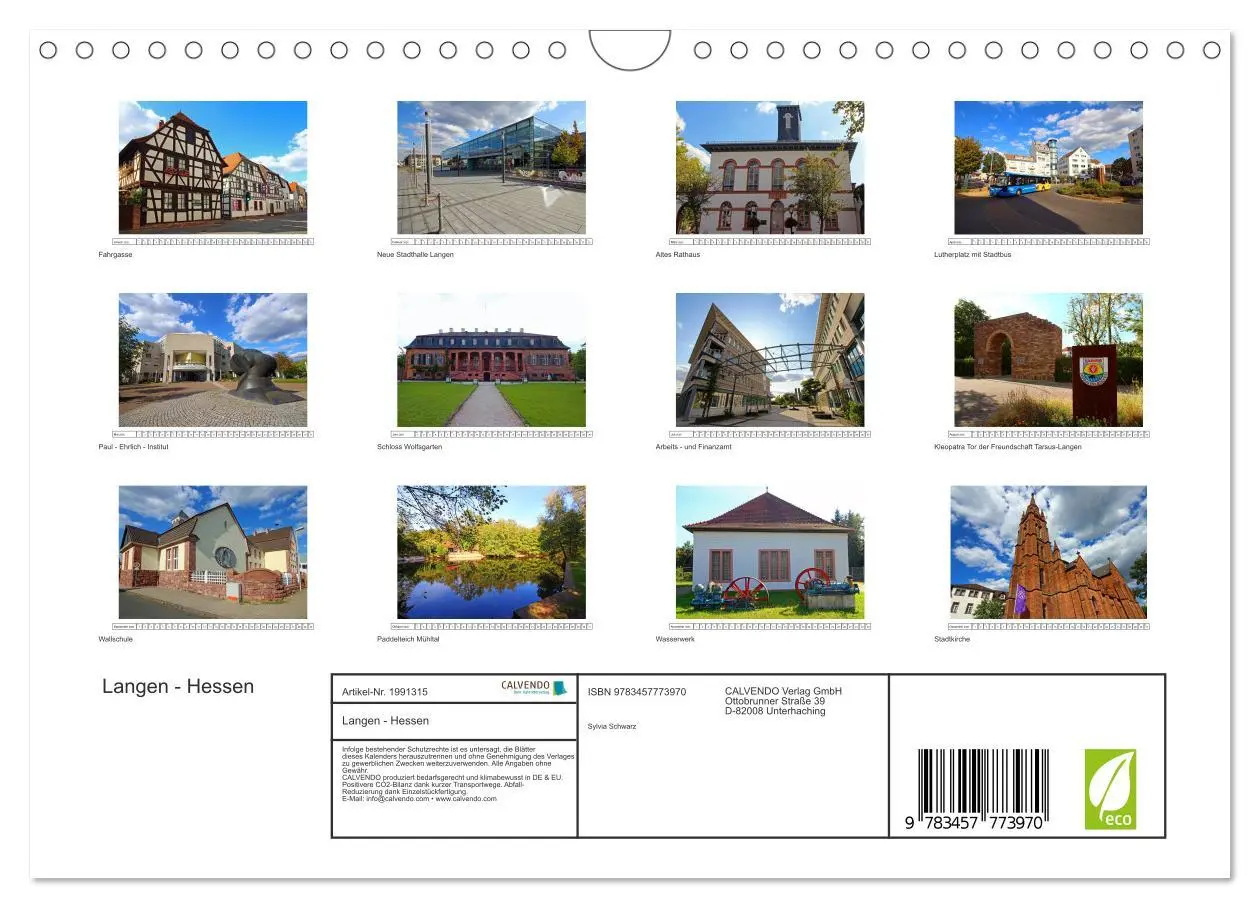Click 'D-82008 Unterhaching' address line
Viewport: 1260px width, 908px height.
[x=775, y=711]
